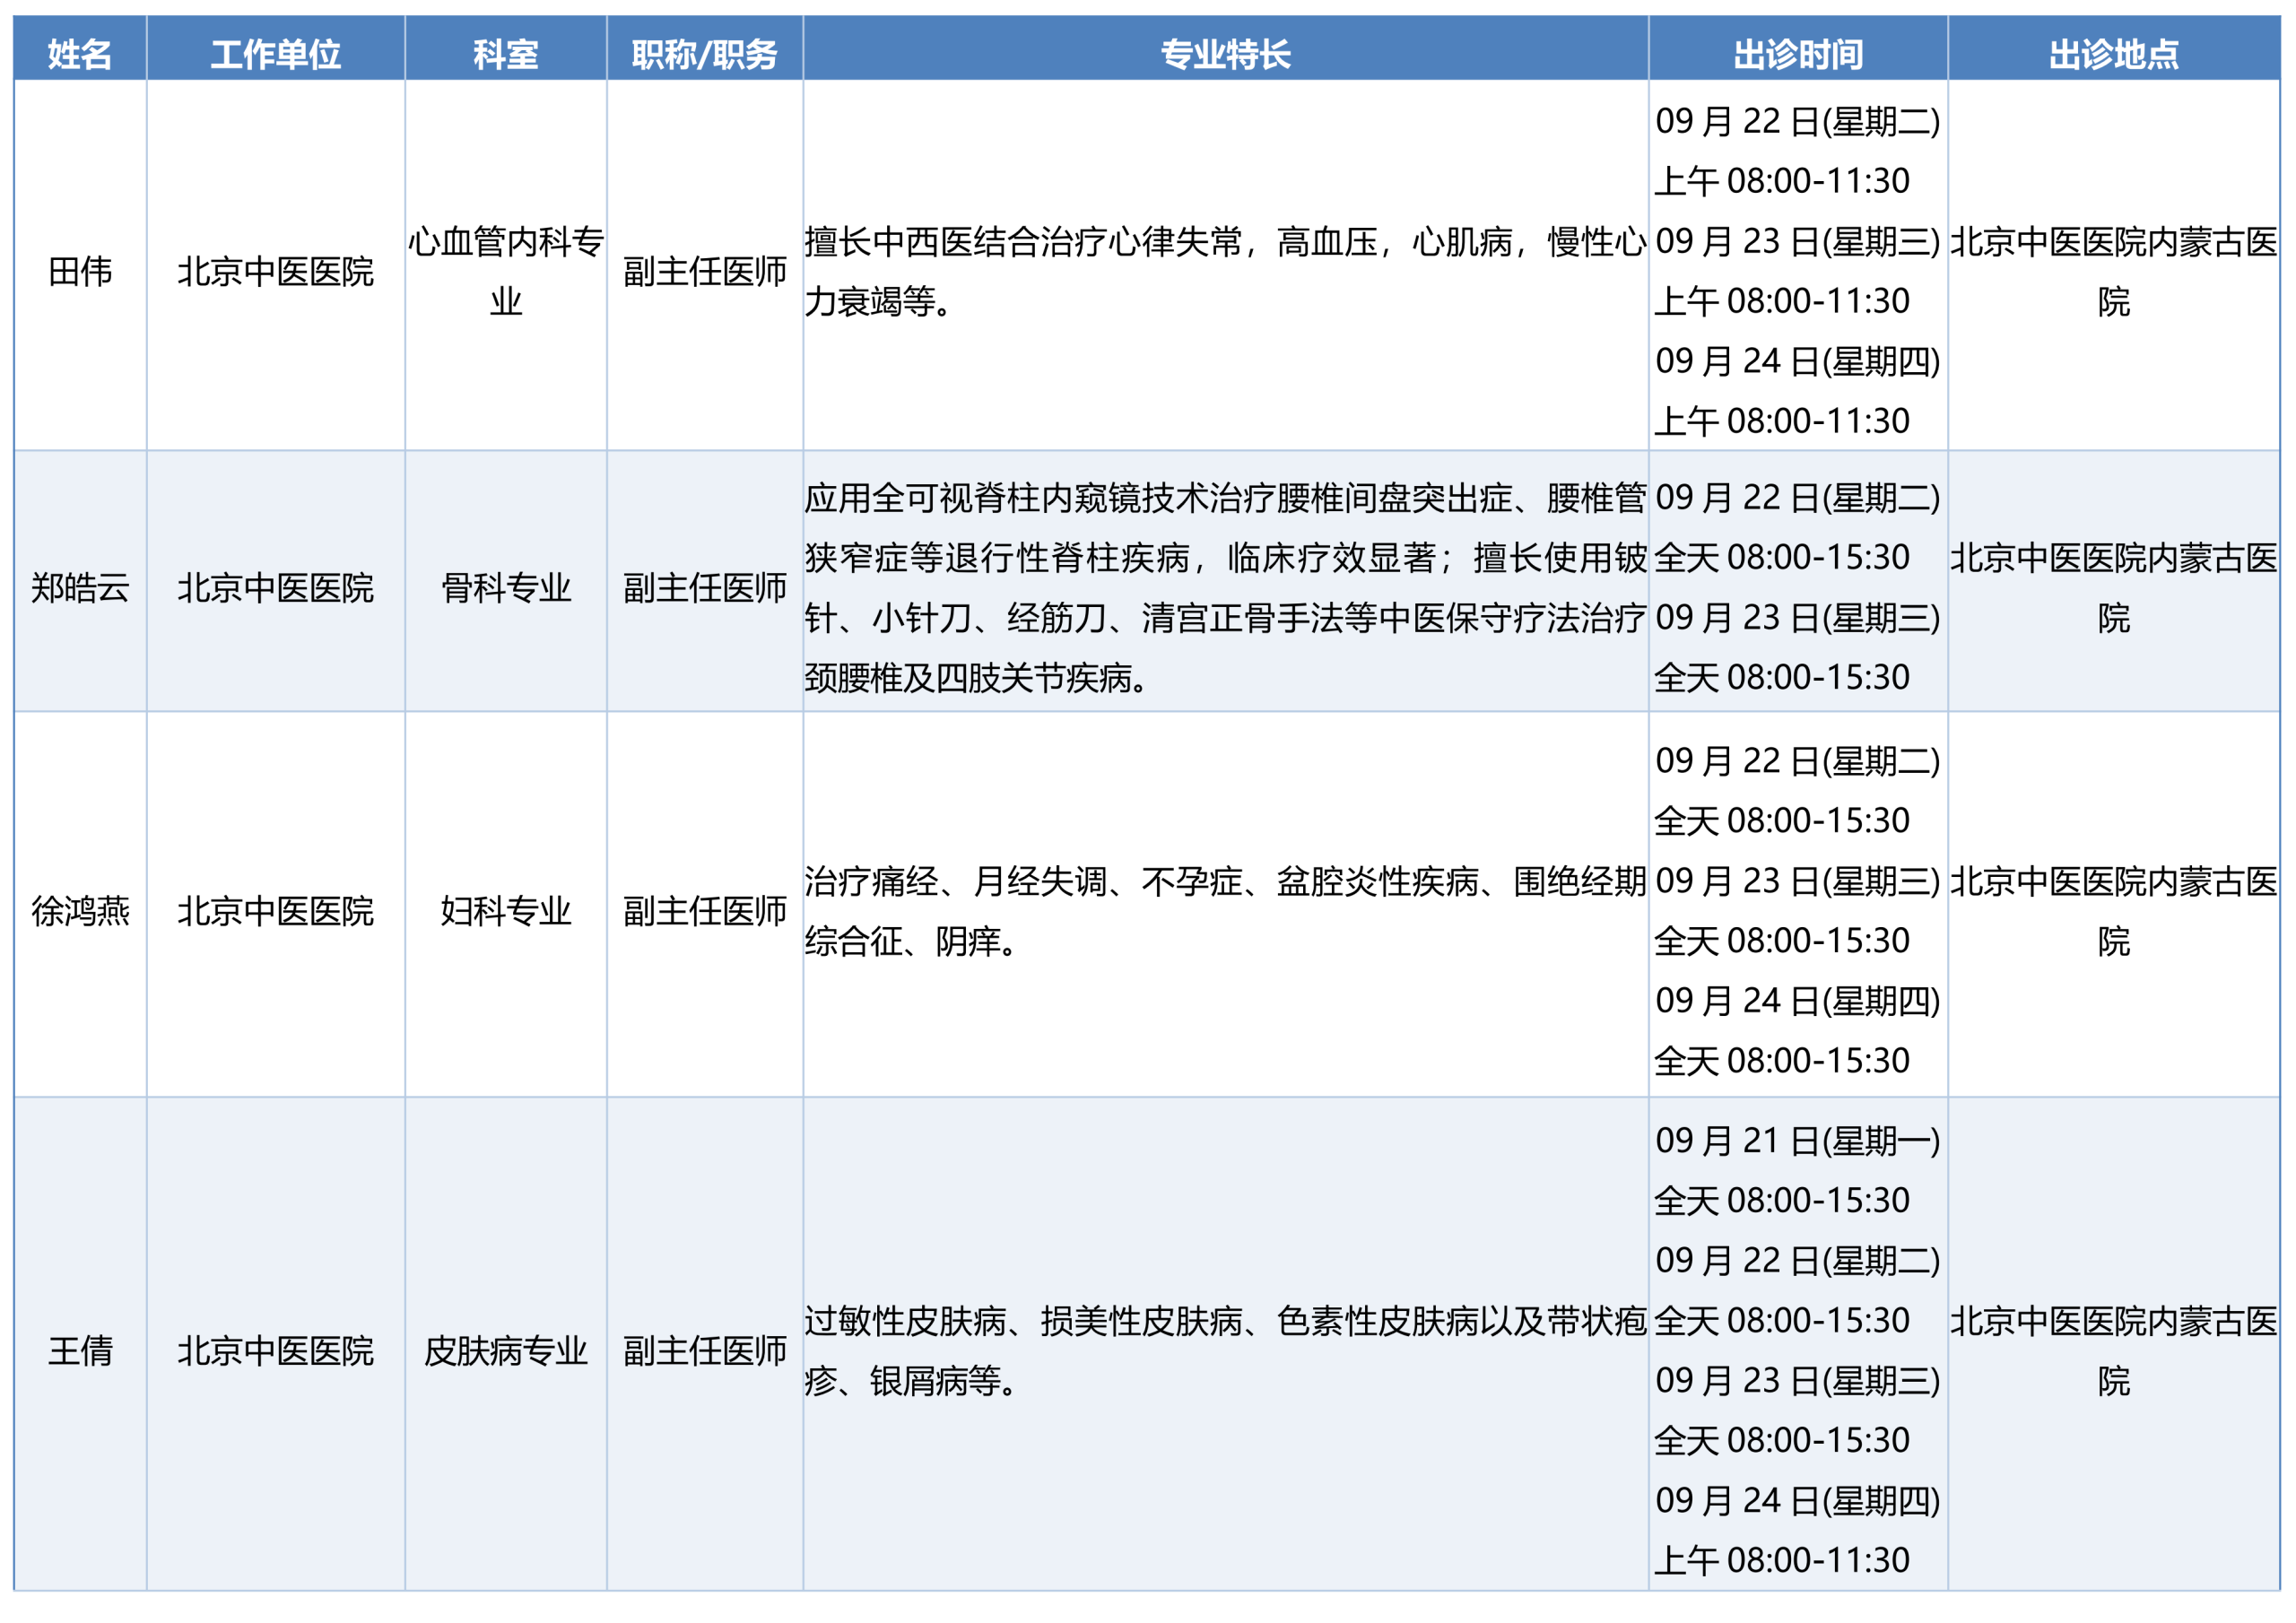2296x1623 pixels.
Task: Select 徐鸿燕's specialty text about 痛经
Action: [1225, 911]
